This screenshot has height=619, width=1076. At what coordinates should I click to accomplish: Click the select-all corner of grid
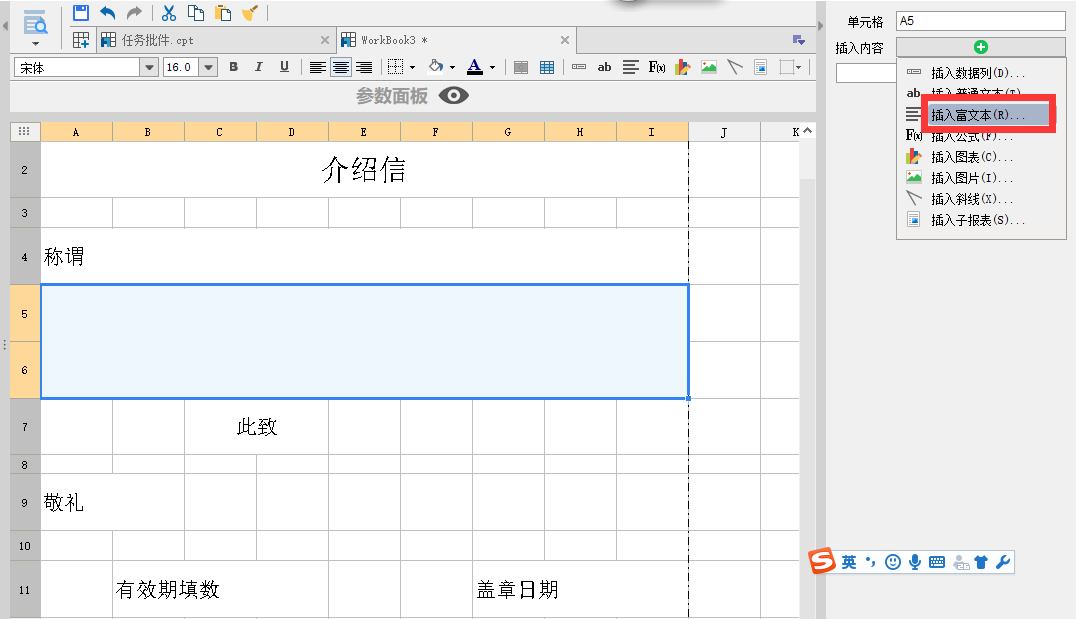(25, 132)
